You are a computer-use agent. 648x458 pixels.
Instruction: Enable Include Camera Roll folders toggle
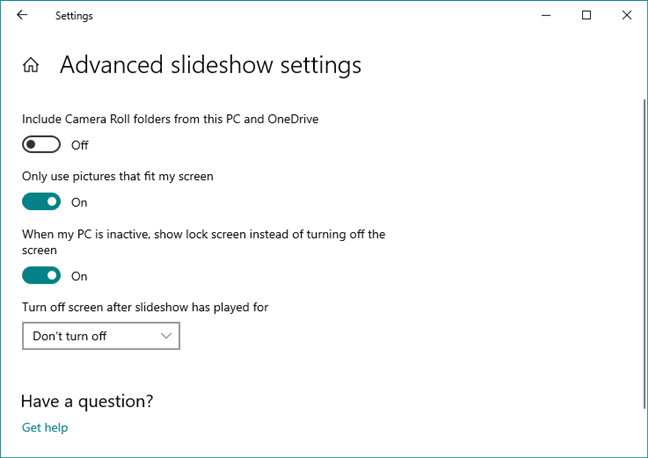[41, 145]
